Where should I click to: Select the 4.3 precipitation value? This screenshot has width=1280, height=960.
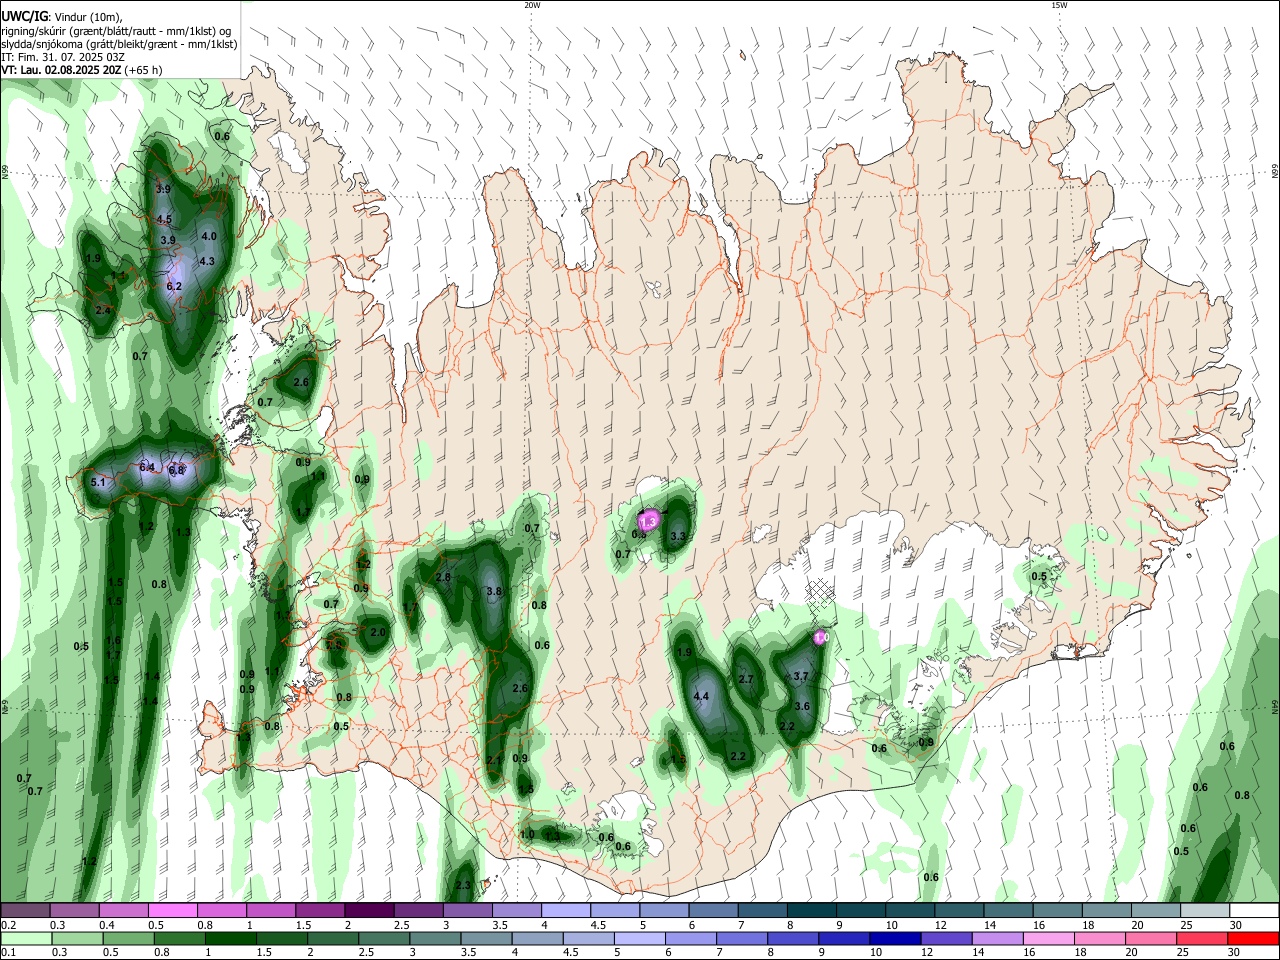208,261
